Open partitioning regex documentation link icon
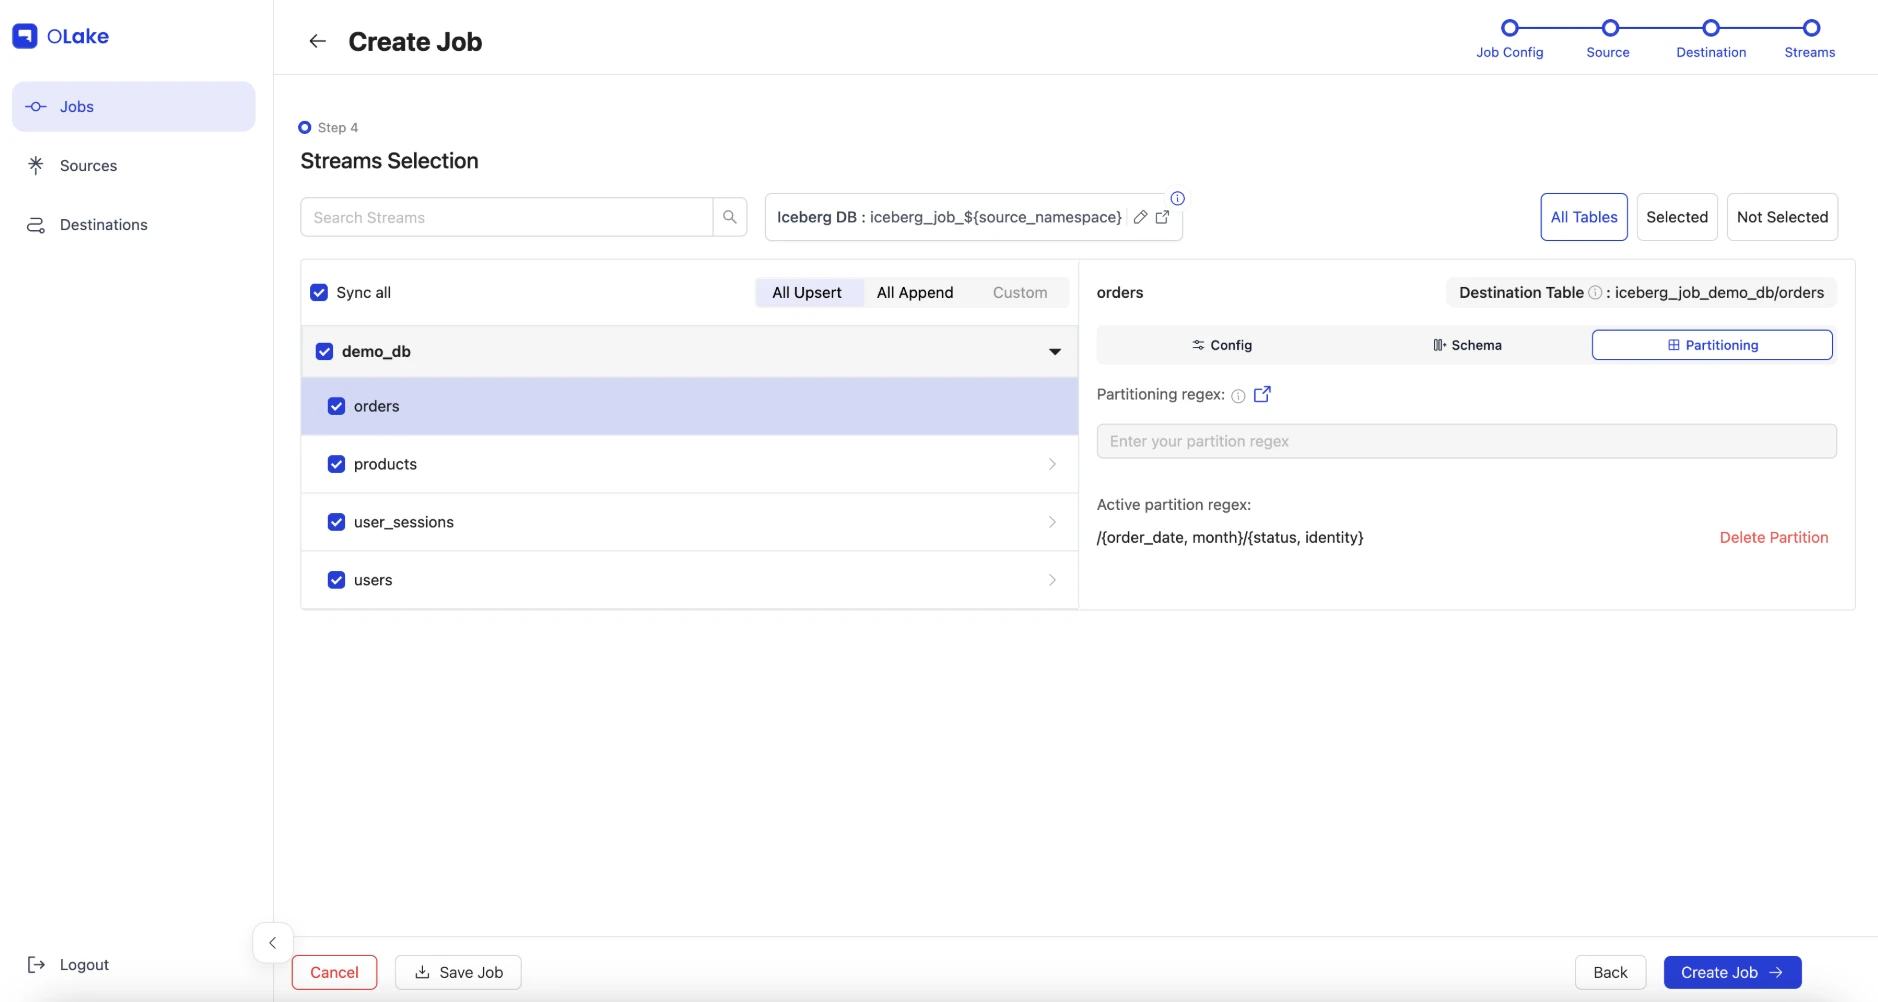This screenshot has height=1002, width=1878. 1262,394
